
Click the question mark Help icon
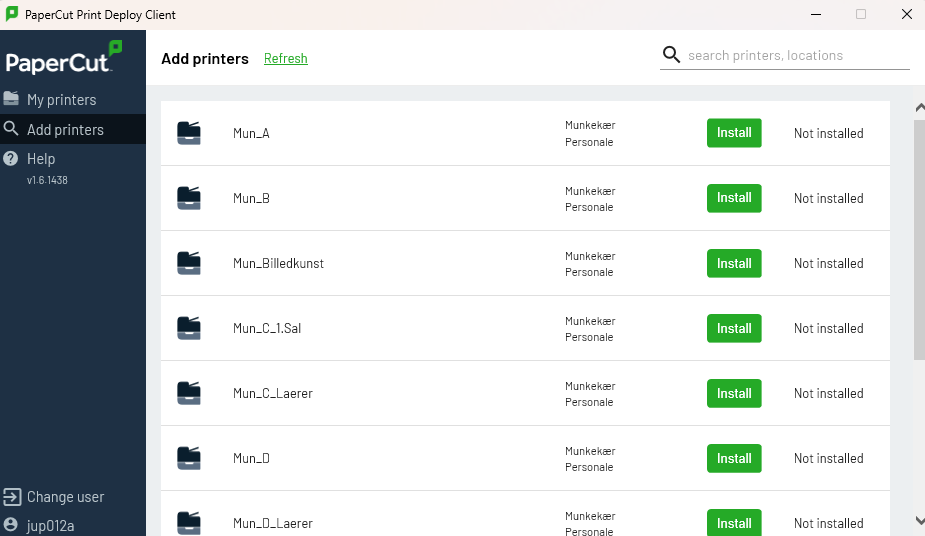tap(11, 158)
